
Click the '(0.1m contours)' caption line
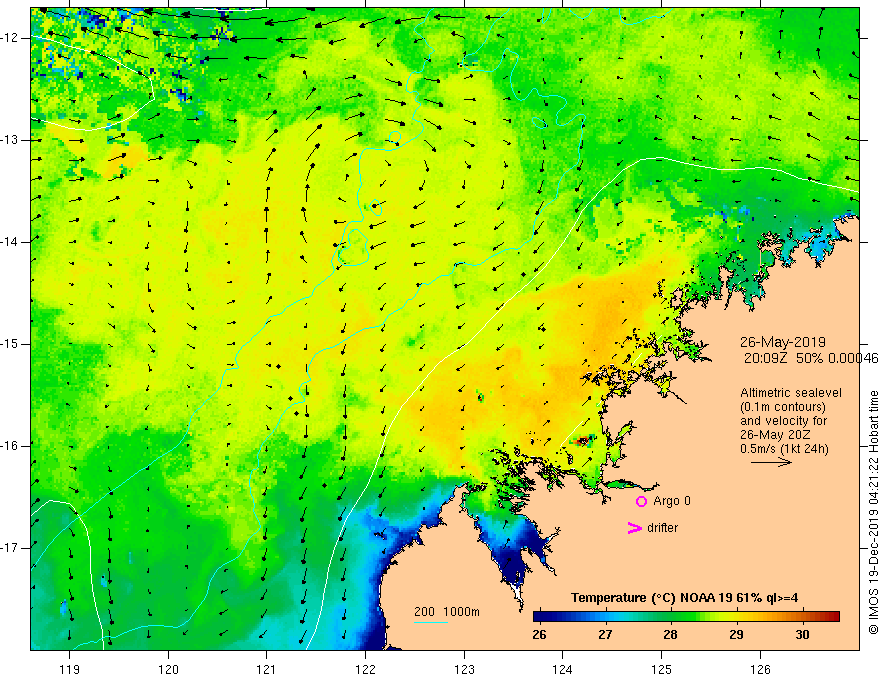(x=782, y=407)
